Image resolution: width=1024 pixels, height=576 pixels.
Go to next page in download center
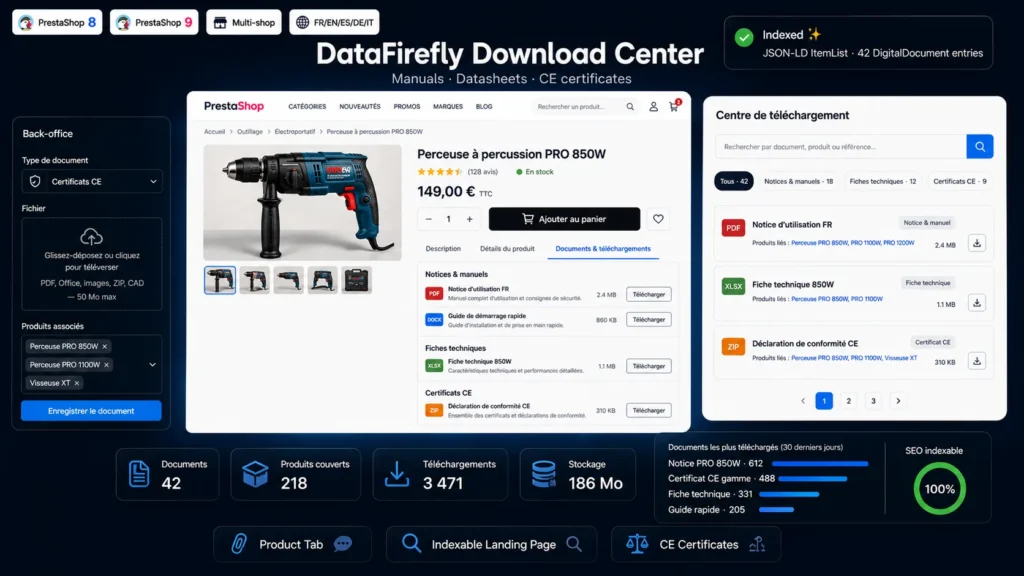(x=898, y=401)
